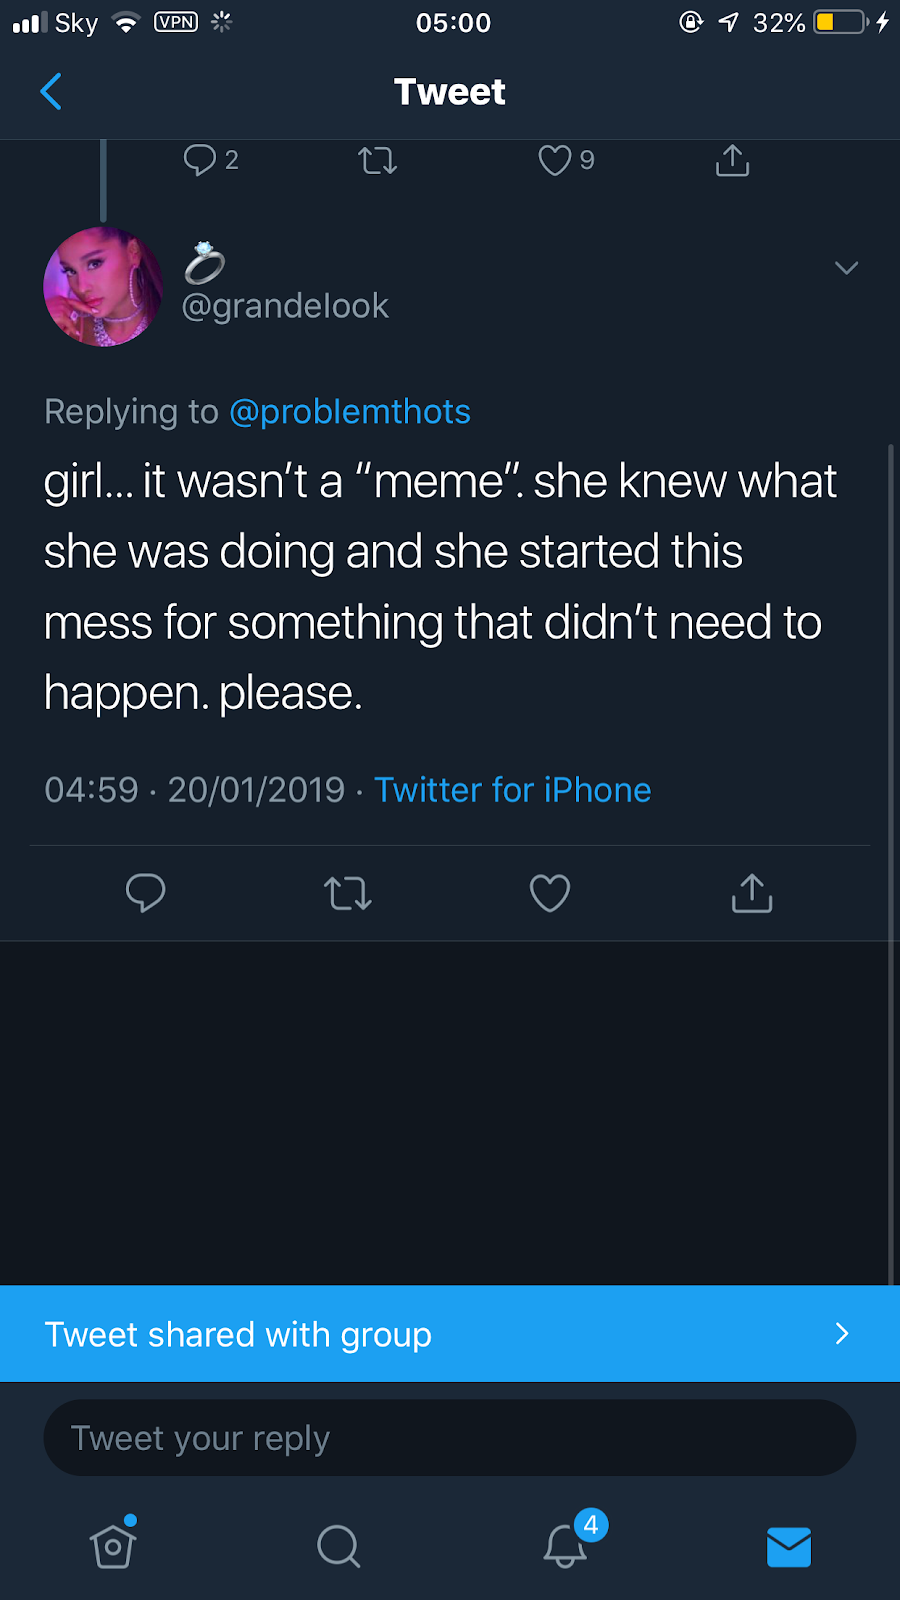View the @grandelook profile picture

click(103, 287)
